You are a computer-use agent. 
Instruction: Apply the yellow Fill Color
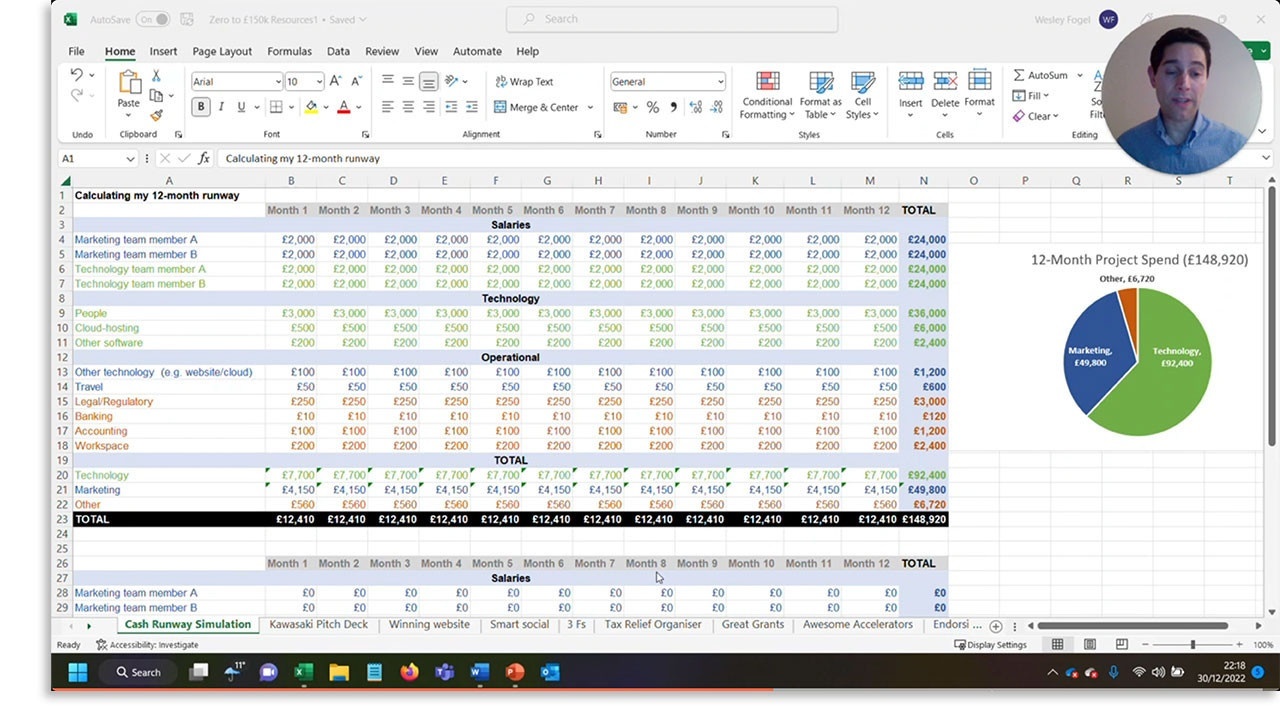coord(312,107)
